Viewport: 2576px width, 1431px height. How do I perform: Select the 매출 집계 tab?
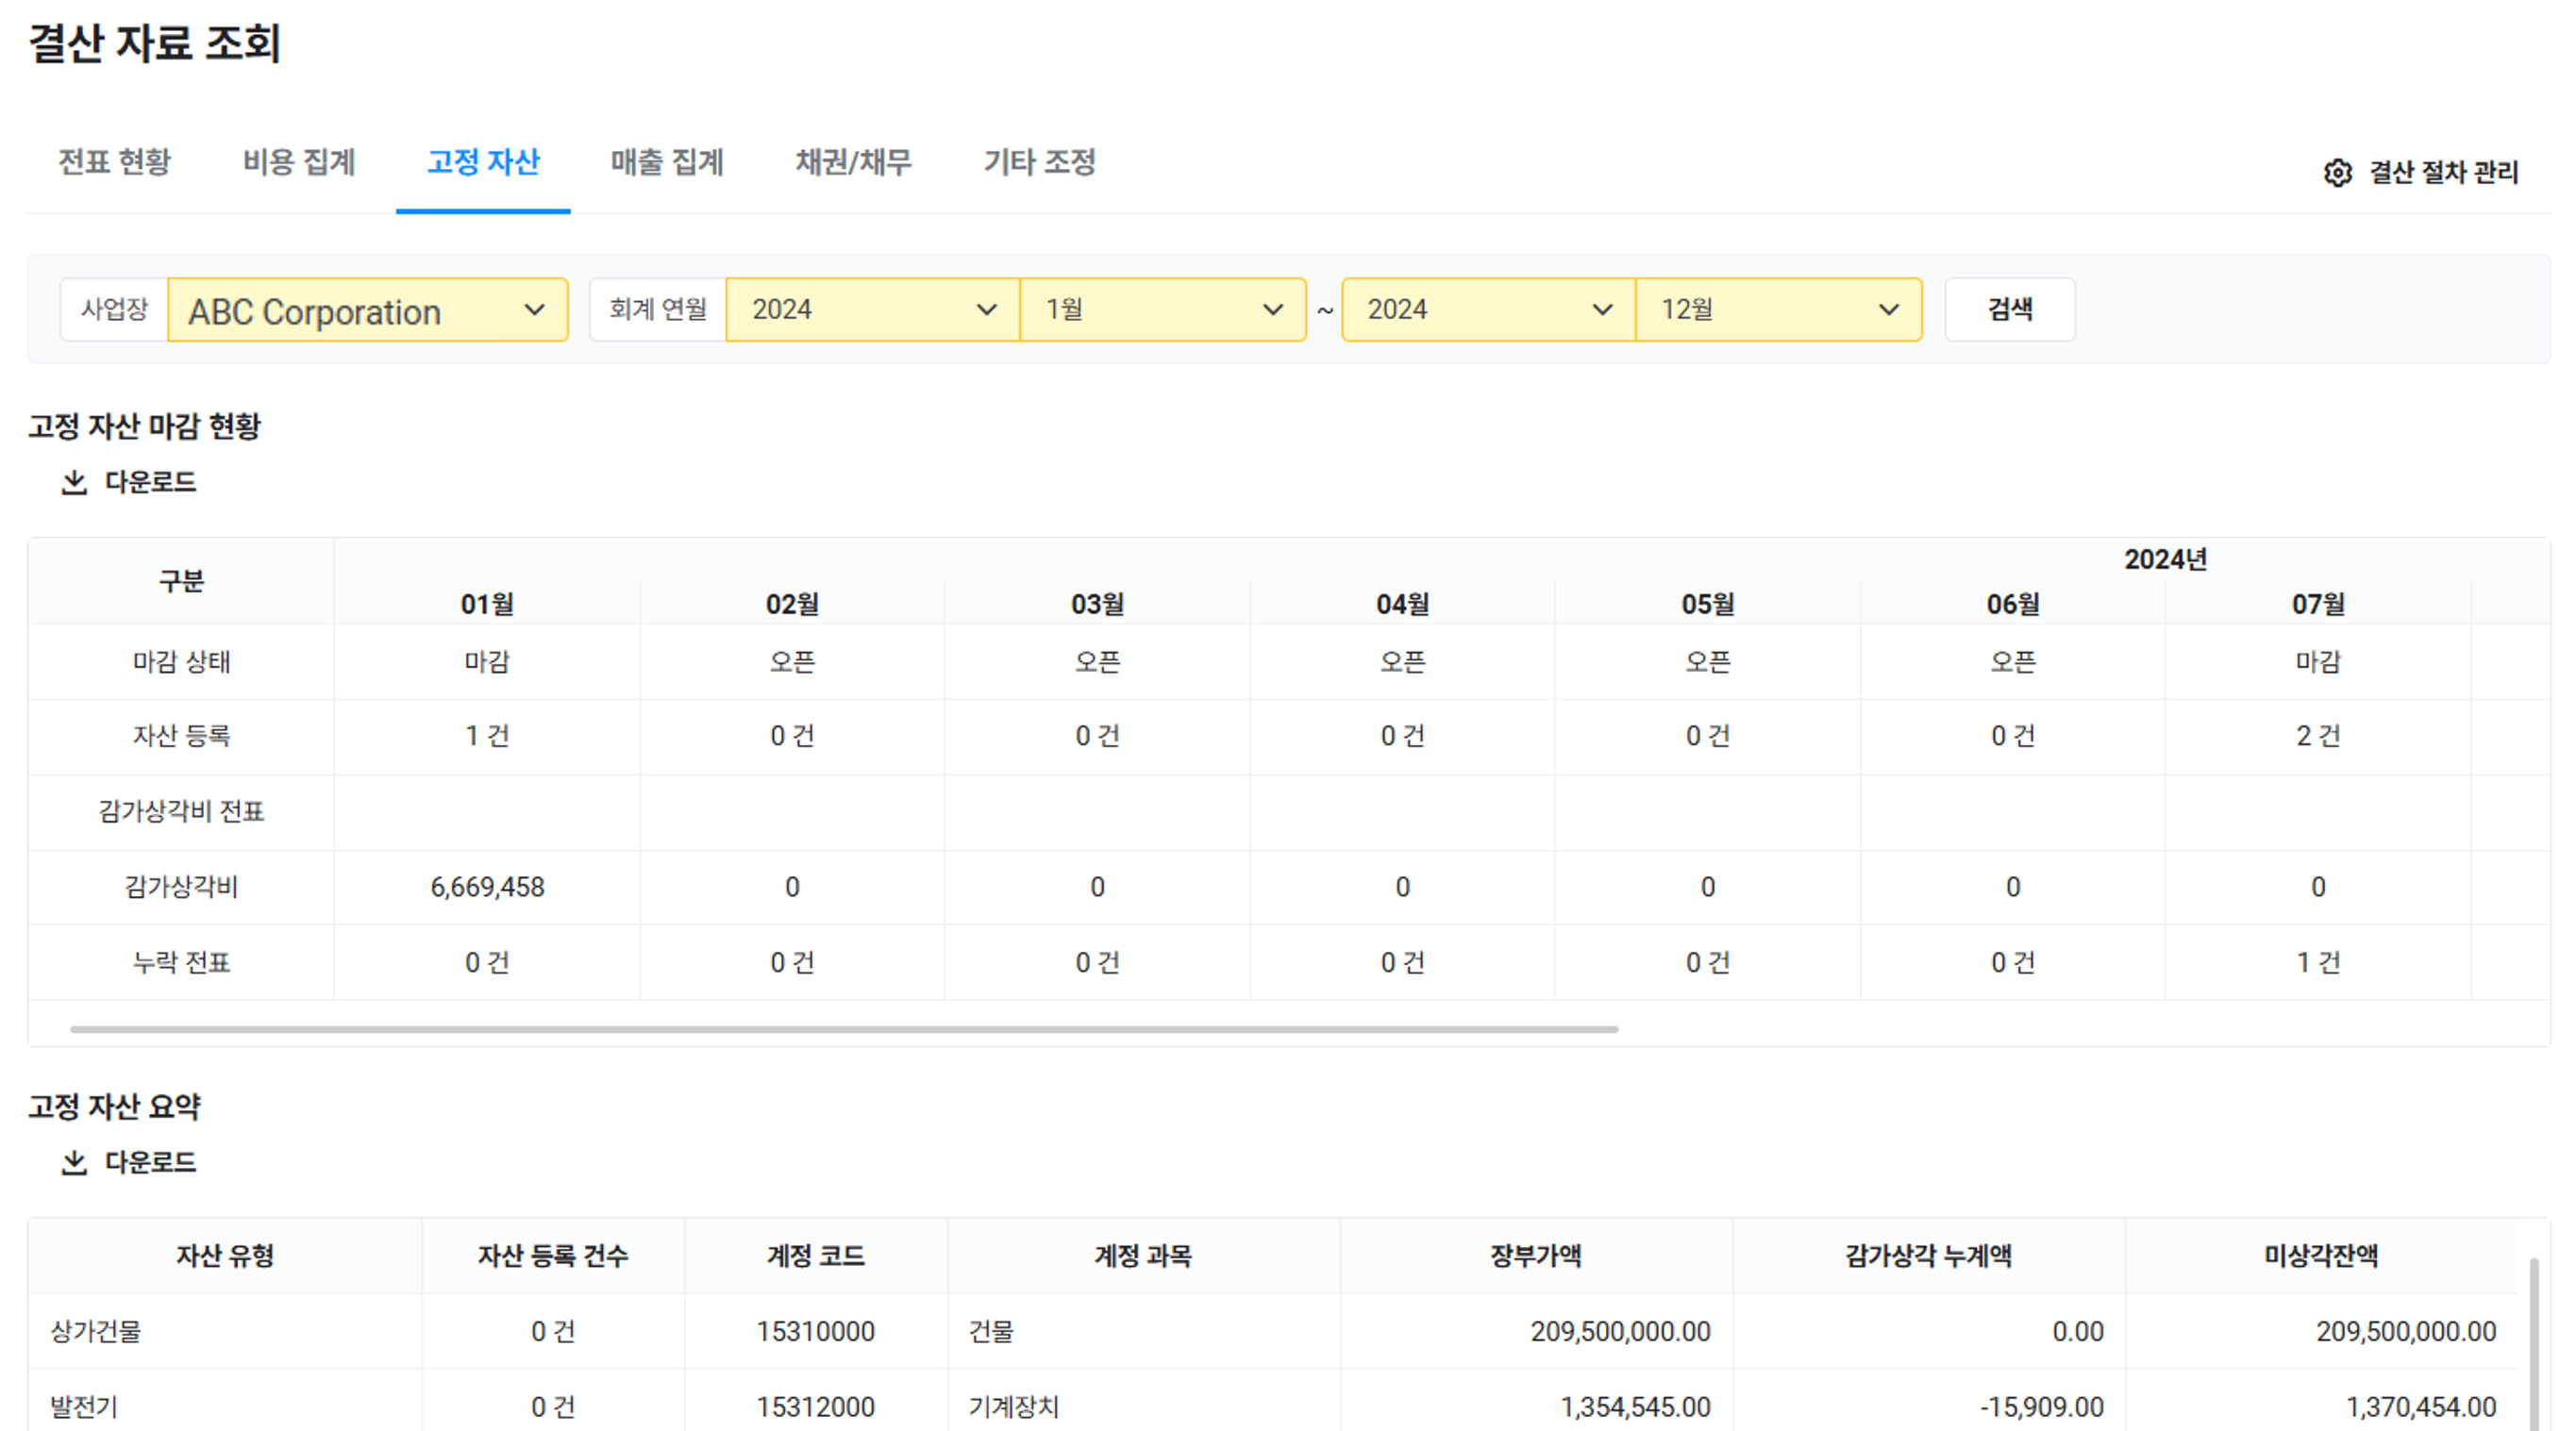(667, 162)
